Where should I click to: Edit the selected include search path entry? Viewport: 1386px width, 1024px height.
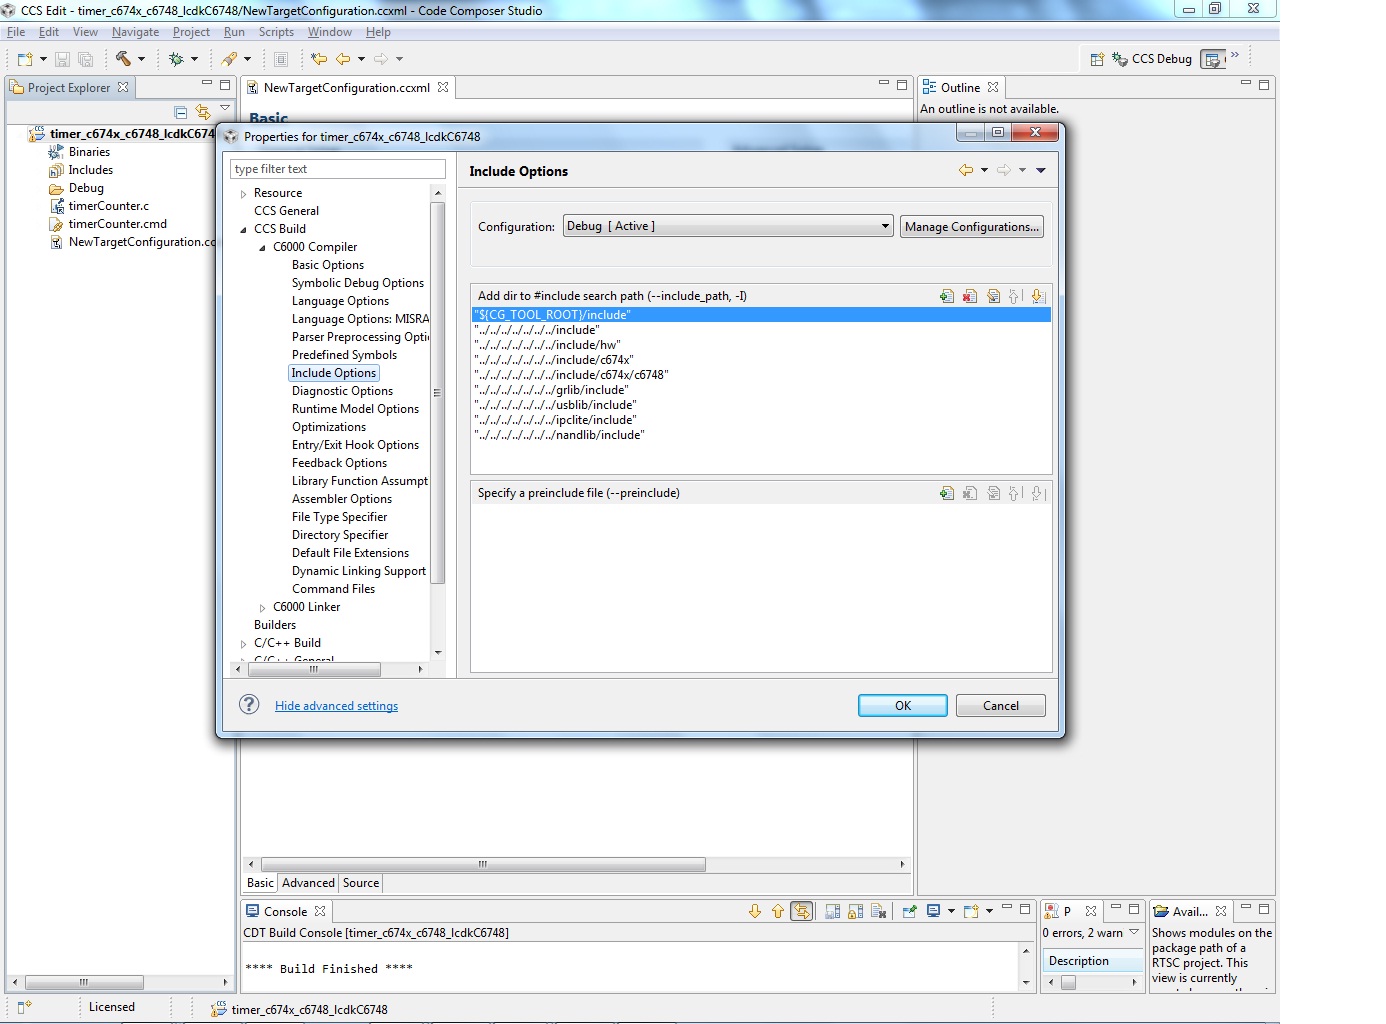[x=993, y=296]
